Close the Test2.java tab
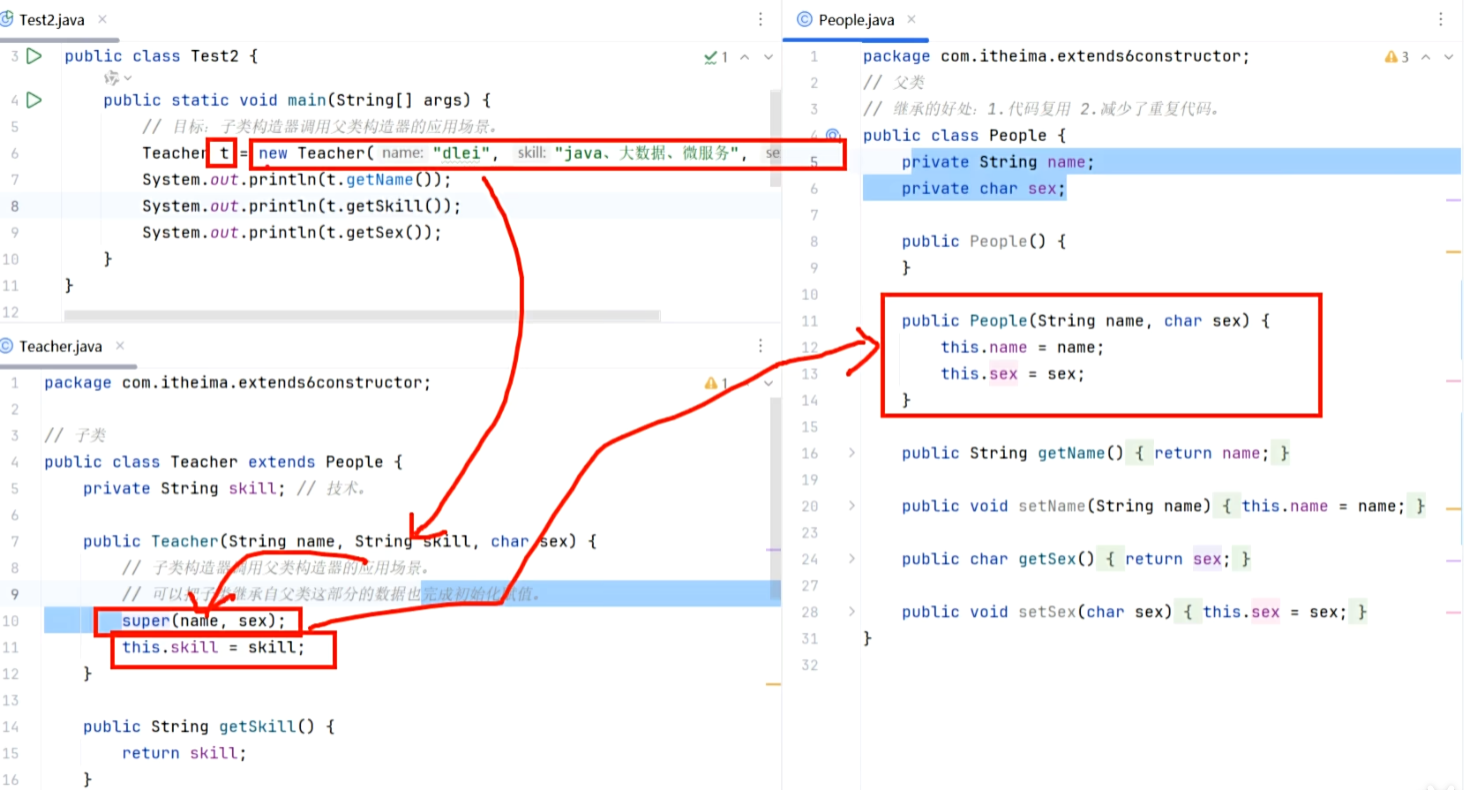The height and width of the screenshot is (790, 1464). click(104, 20)
